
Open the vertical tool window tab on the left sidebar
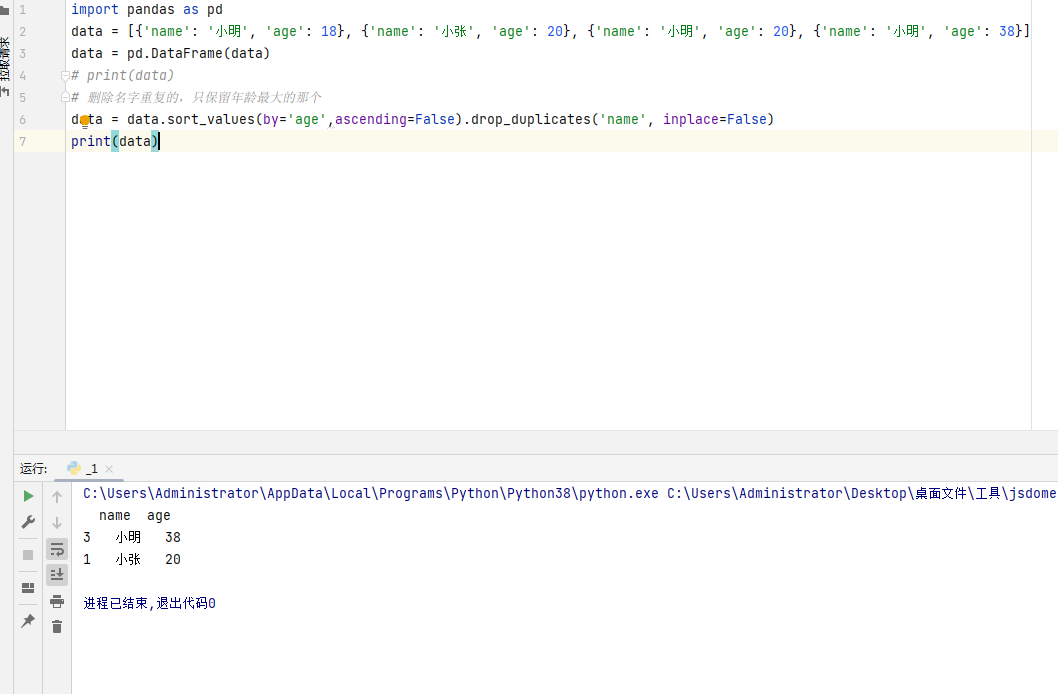(x=5, y=67)
